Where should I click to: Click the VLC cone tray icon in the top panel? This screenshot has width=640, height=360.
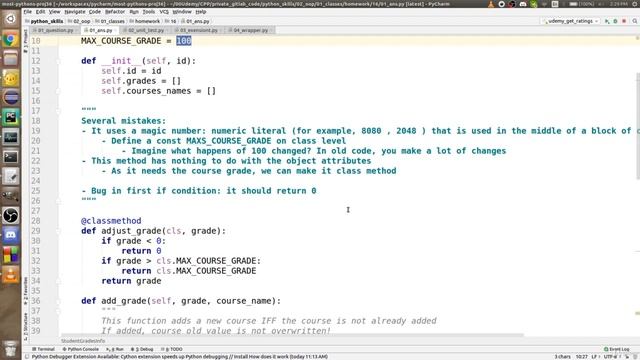(x=491, y=4)
